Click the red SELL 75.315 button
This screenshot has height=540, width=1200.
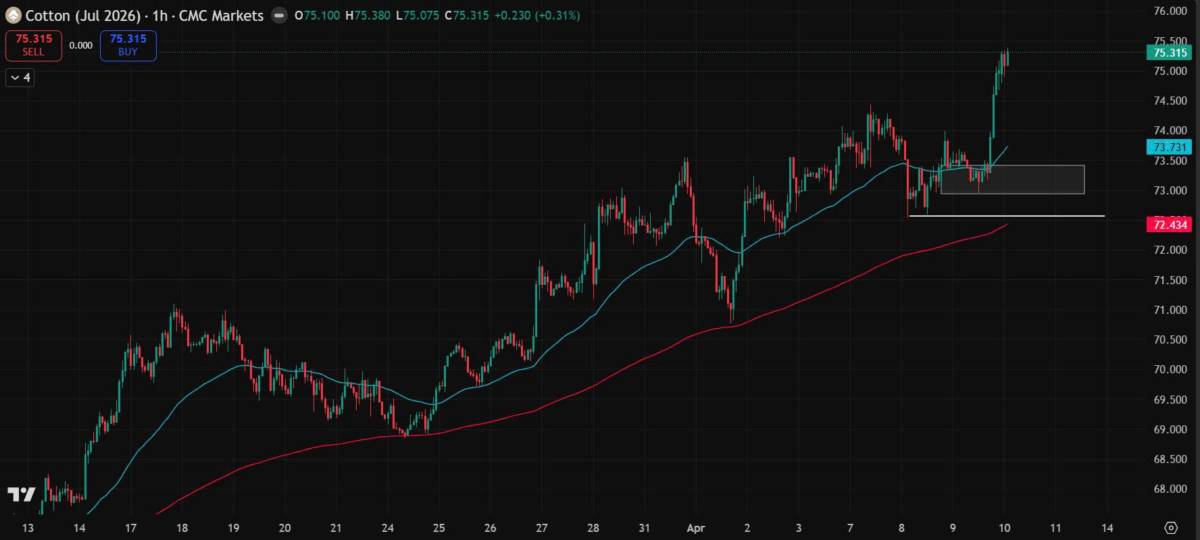click(33, 45)
